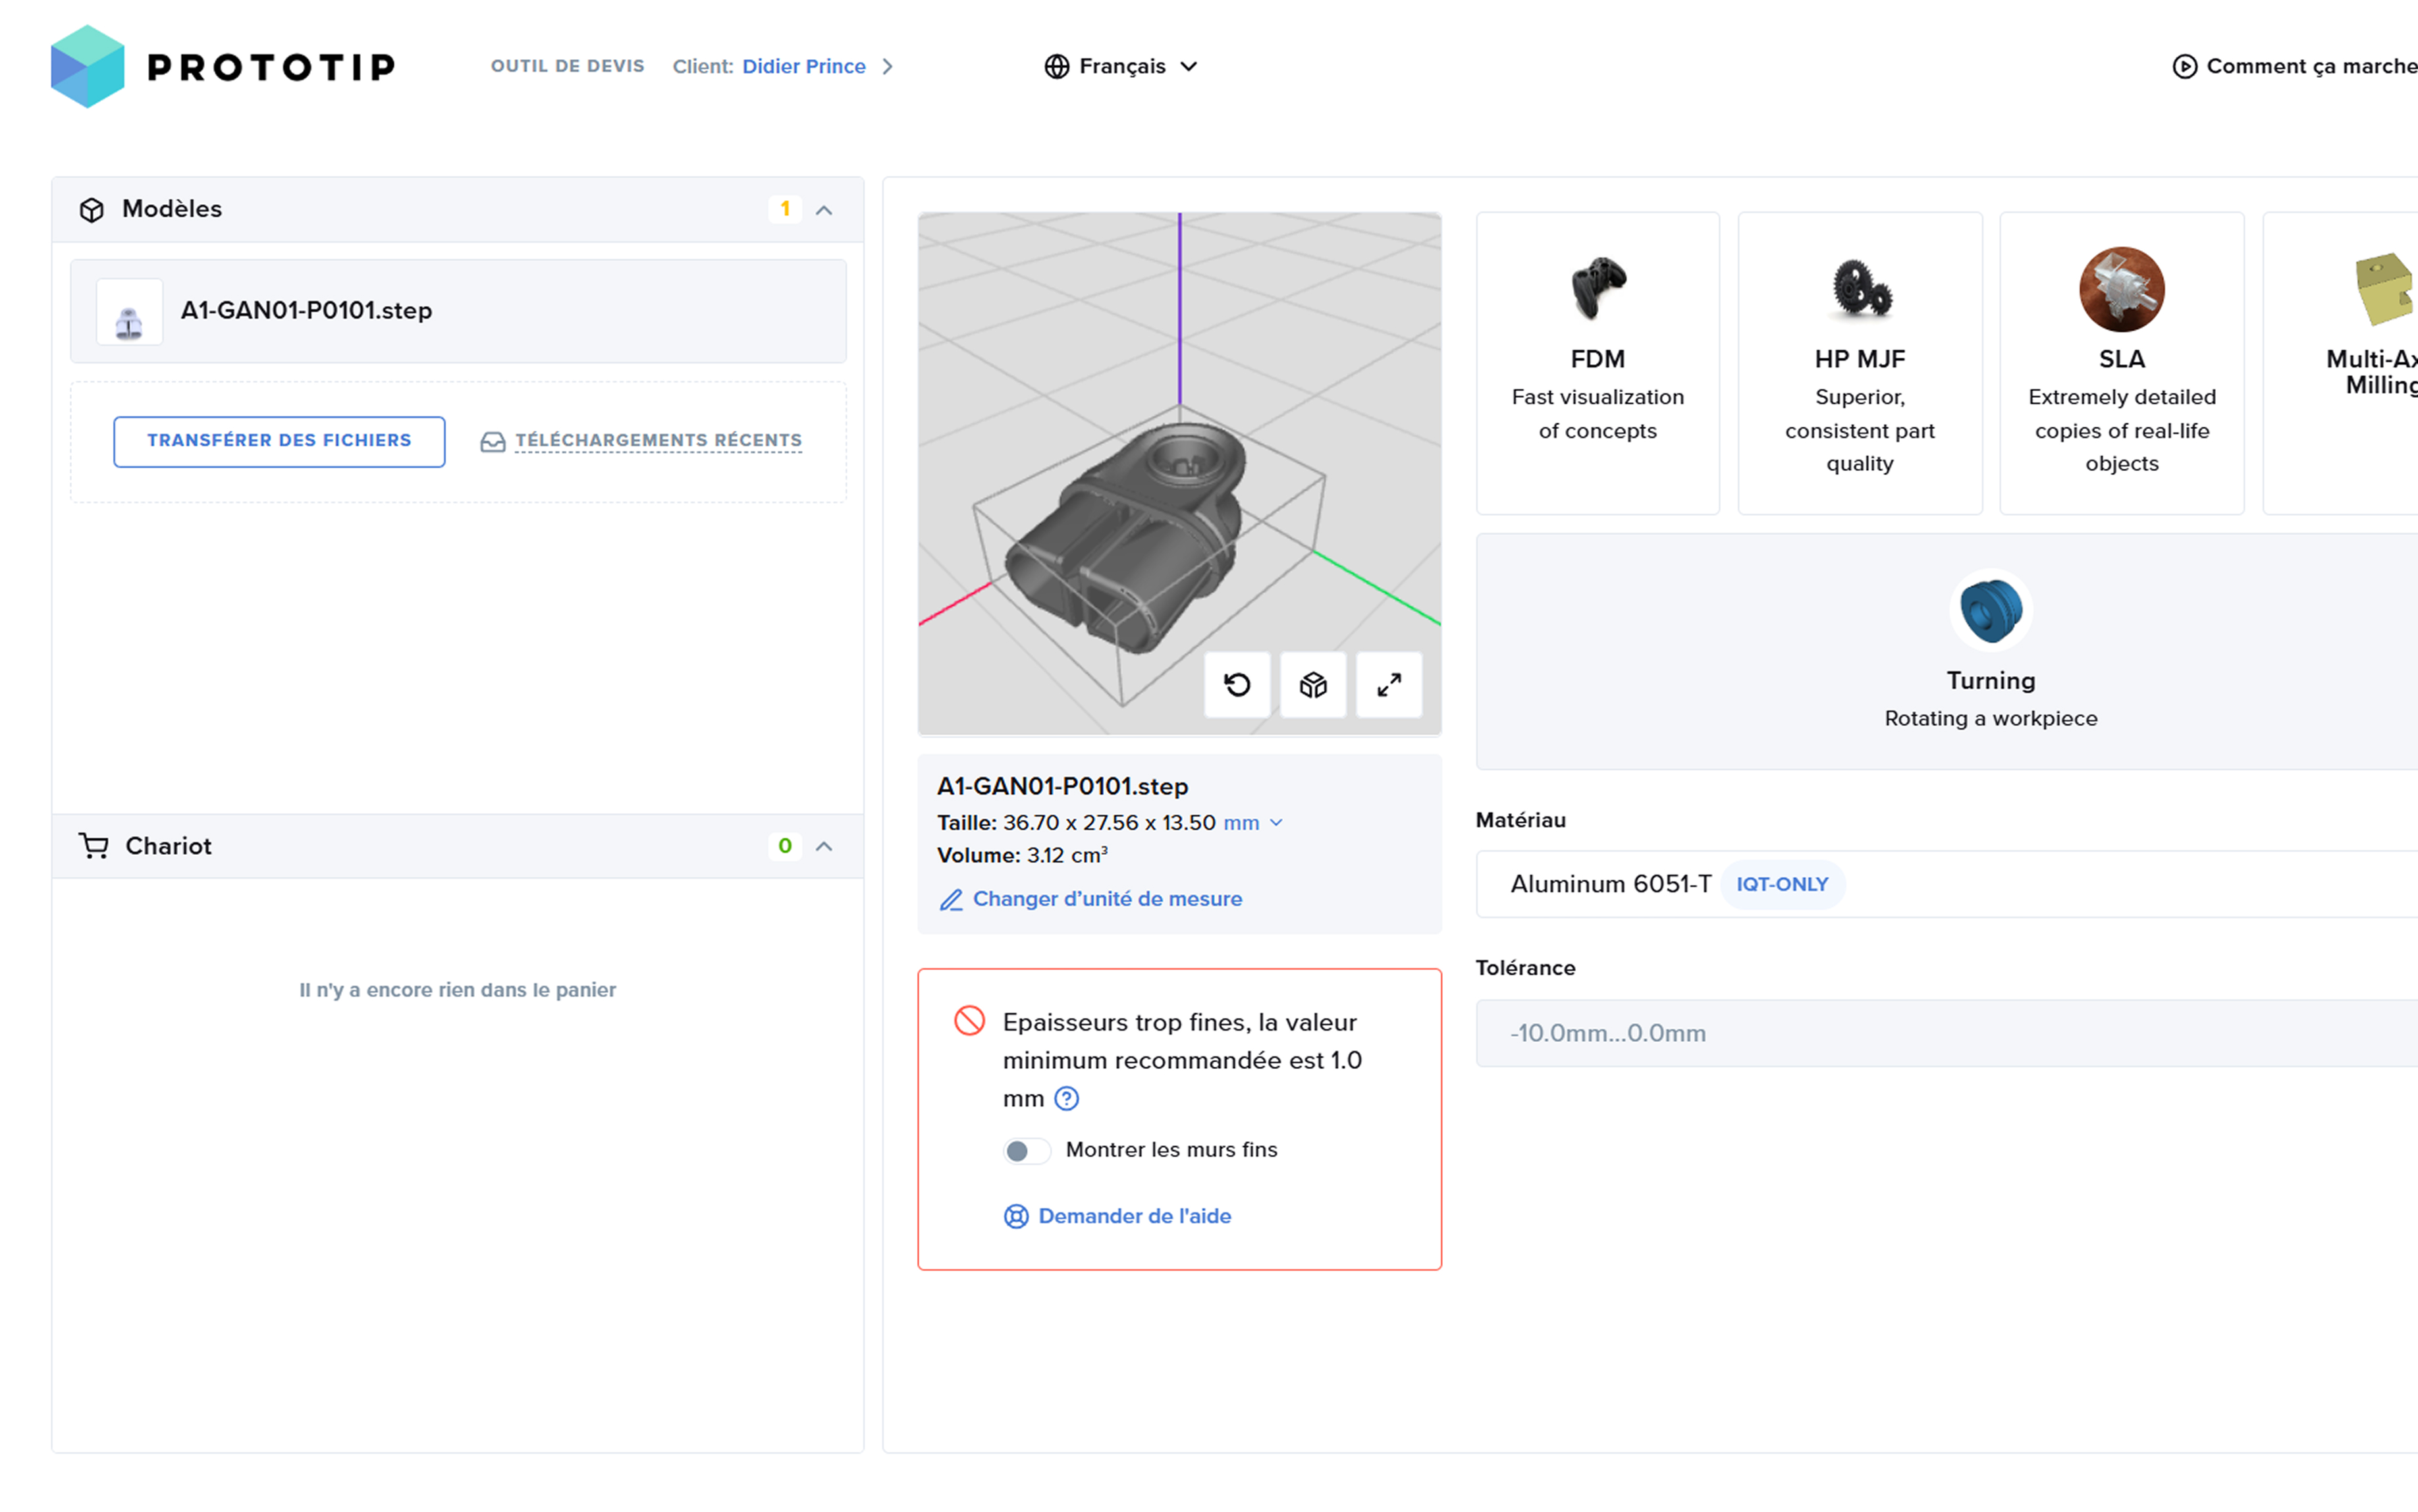
Task: Click the A1-GAN01-P0101.step model thumbnail
Action: pos(129,312)
